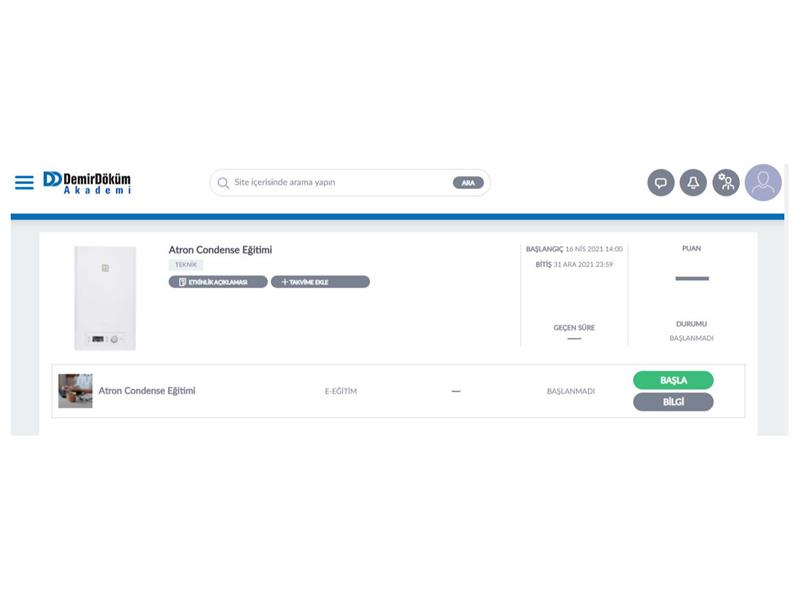Start the training with green Başla button
This screenshot has width=800, height=600.
pos(673,380)
